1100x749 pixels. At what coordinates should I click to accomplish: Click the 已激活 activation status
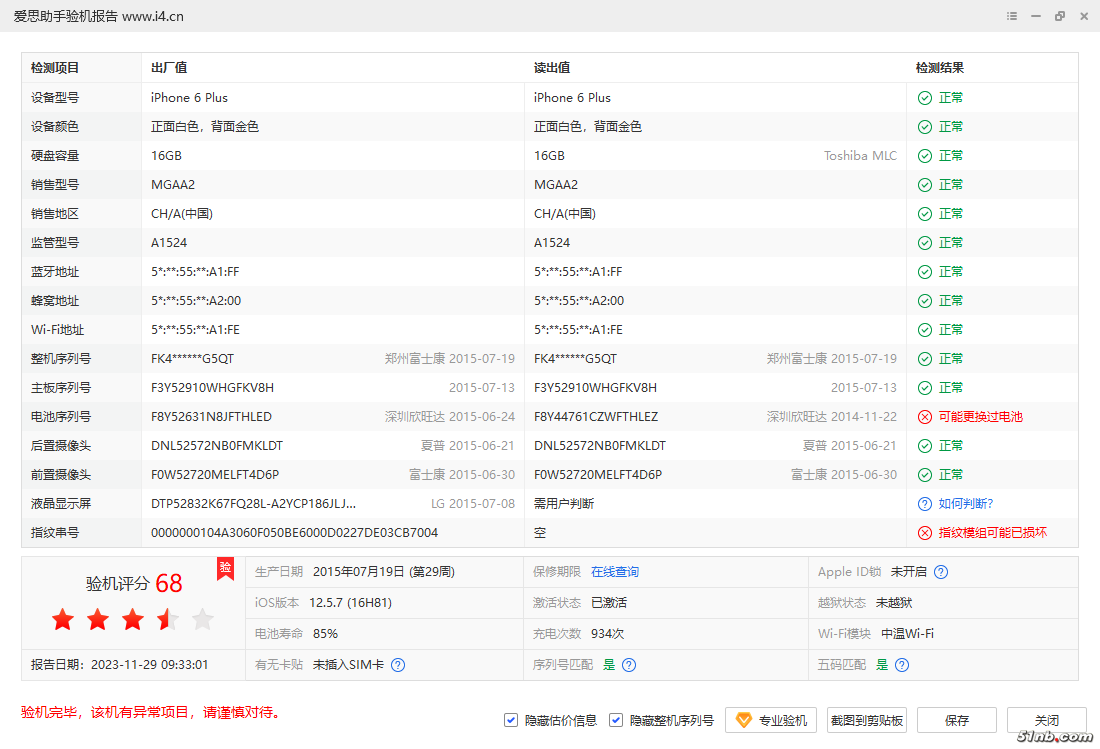pyautogui.click(x=609, y=603)
